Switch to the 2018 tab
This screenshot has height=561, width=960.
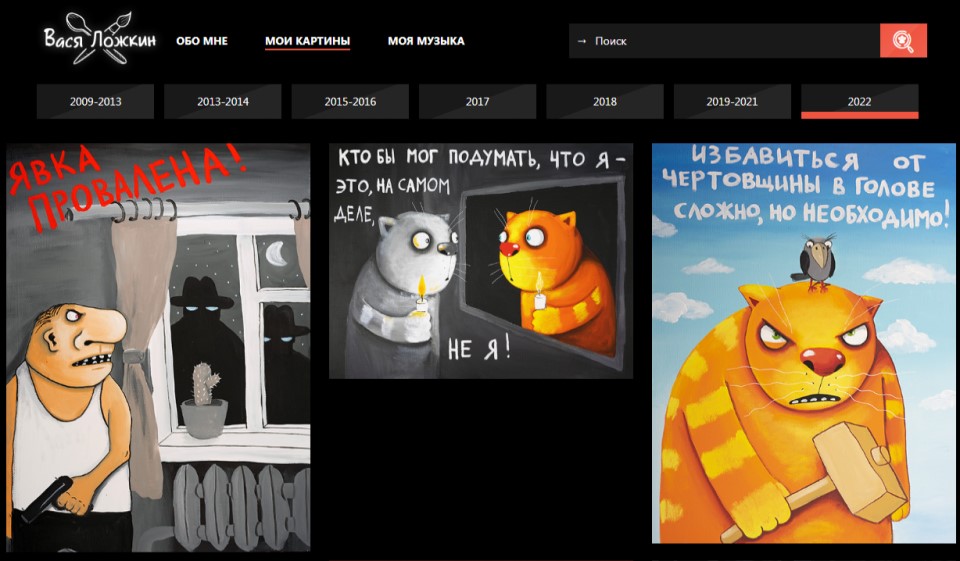pos(605,101)
